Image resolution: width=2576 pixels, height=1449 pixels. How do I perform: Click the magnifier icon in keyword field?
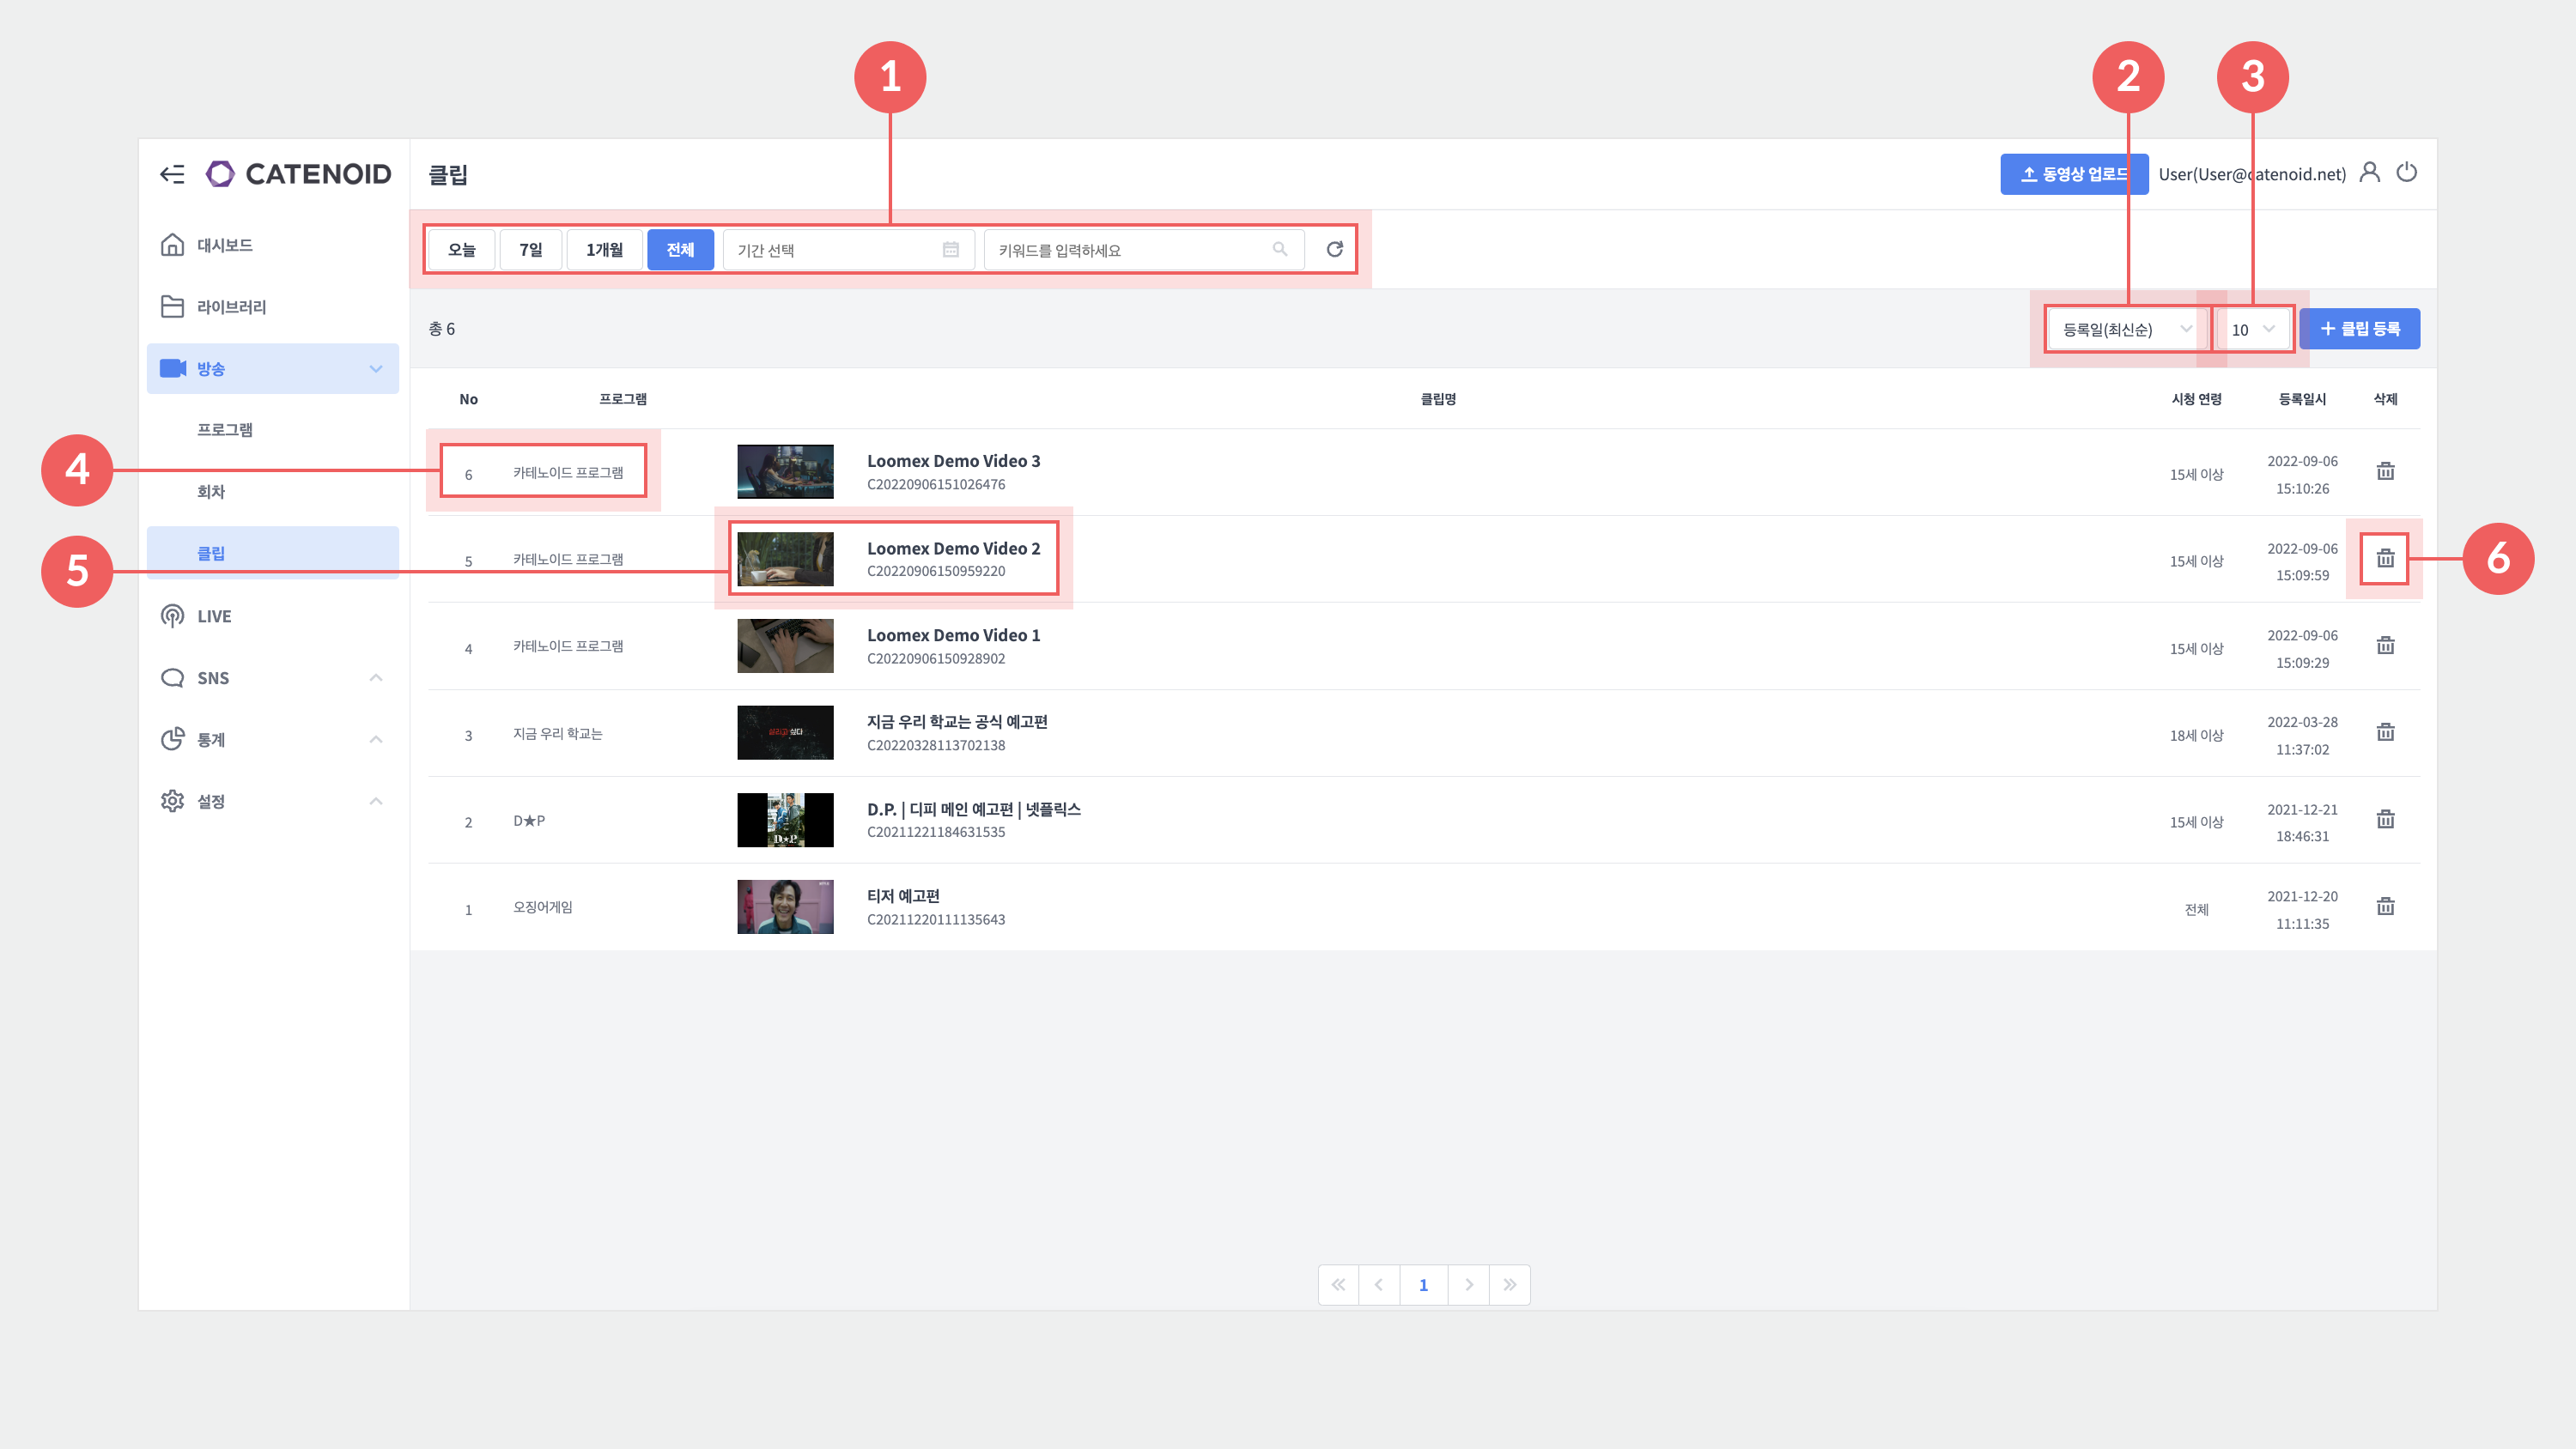click(x=1279, y=249)
